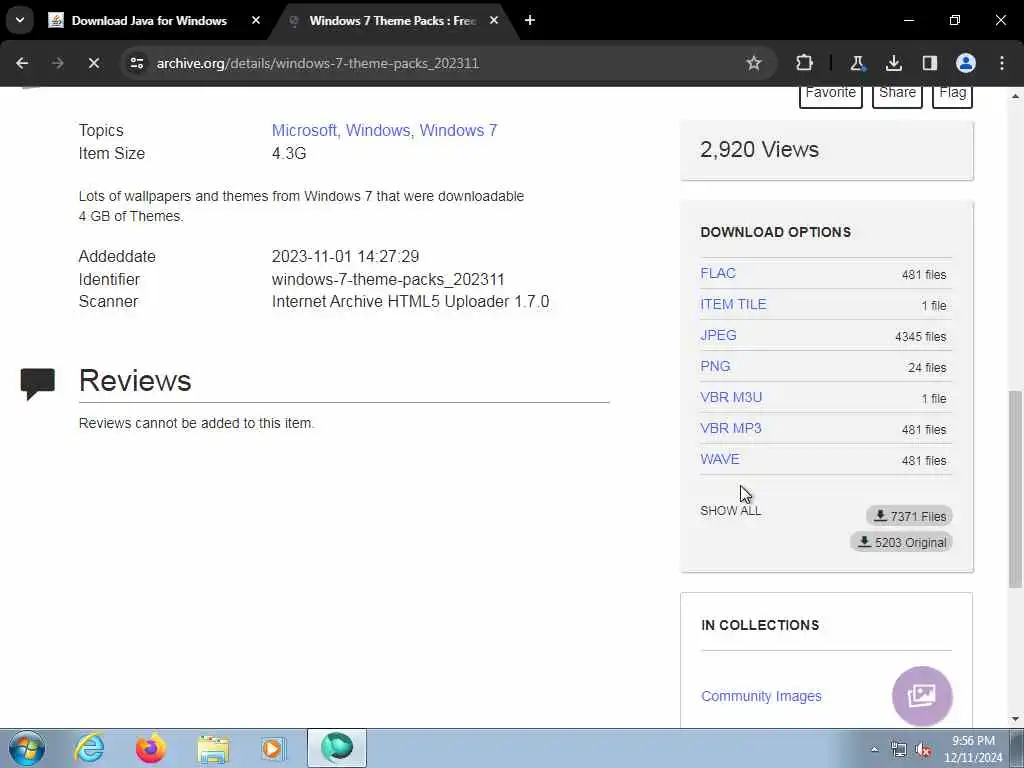Click the purple images floating button
This screenshot has height=768, width=1024.
click(921, 696)
